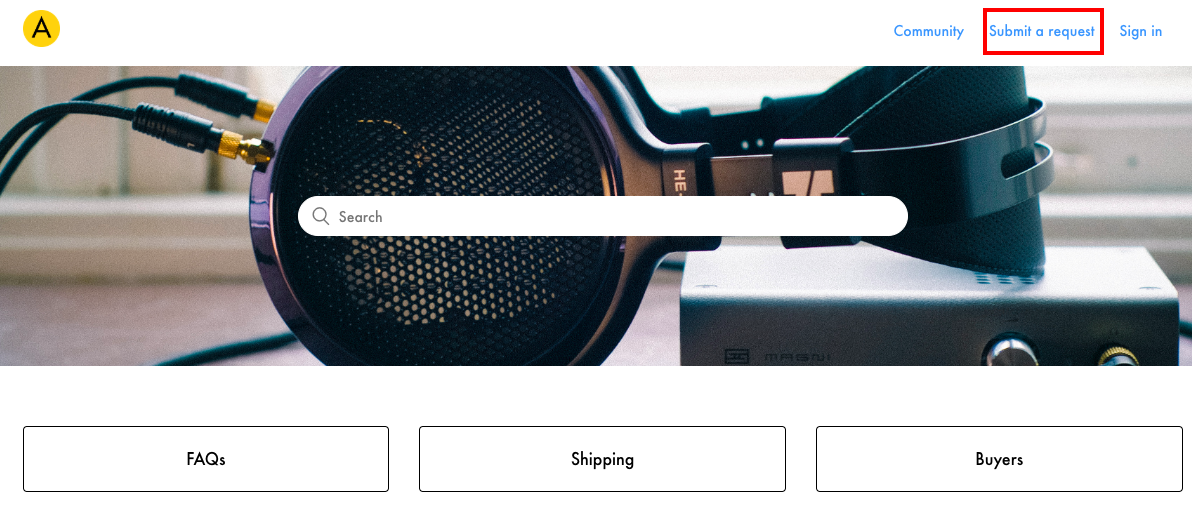1192x516 pixels.
Task: Click the magnifying glass search icon
Action: [321, 217]
